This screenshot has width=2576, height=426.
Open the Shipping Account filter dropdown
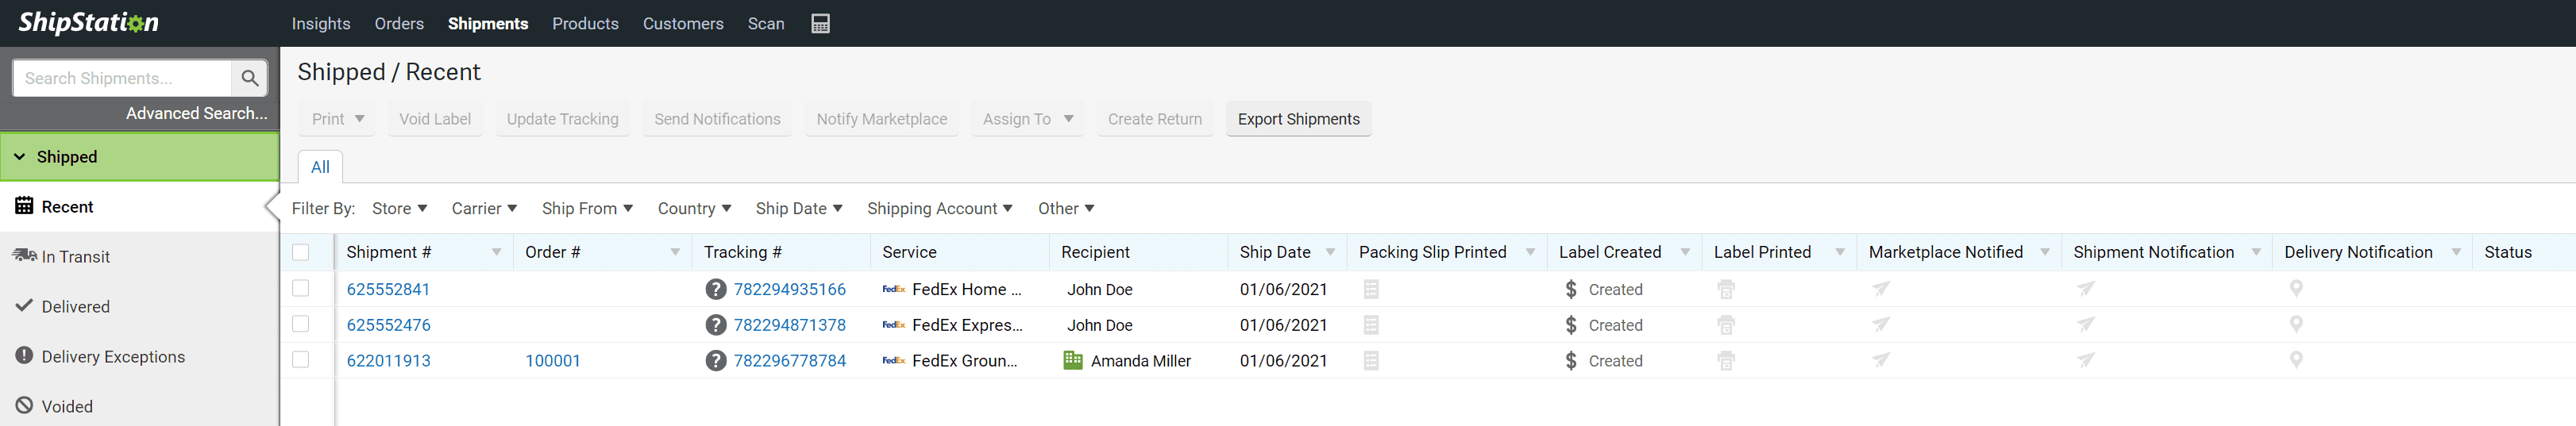[939, 208]
